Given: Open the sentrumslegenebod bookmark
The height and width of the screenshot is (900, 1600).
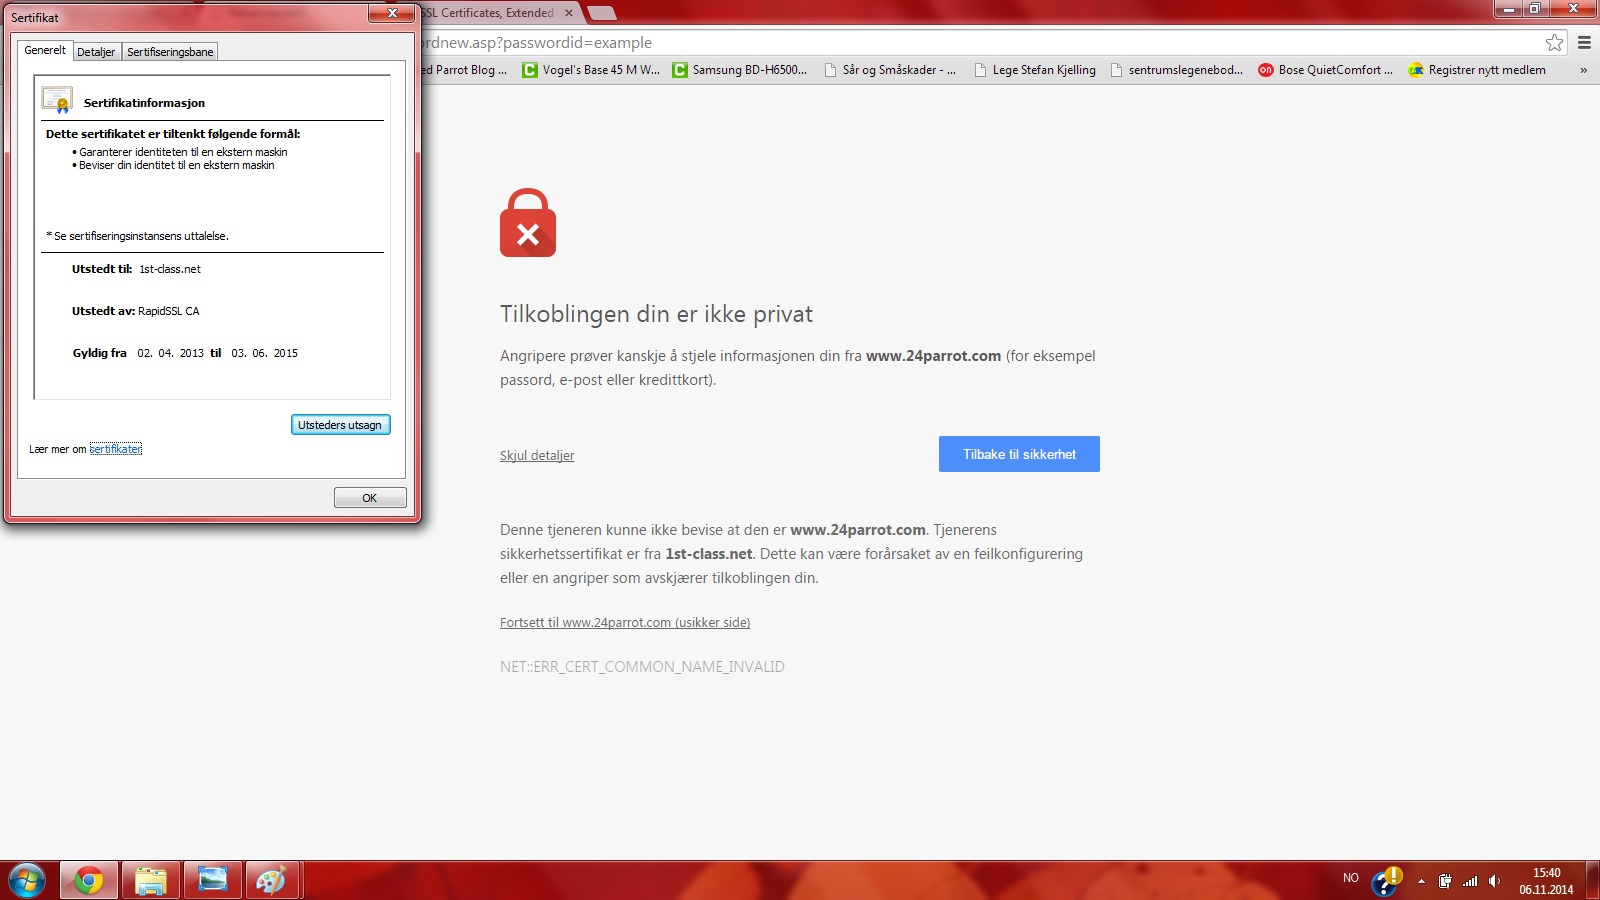Looking at the screenshot, I should click(1177, 70).
